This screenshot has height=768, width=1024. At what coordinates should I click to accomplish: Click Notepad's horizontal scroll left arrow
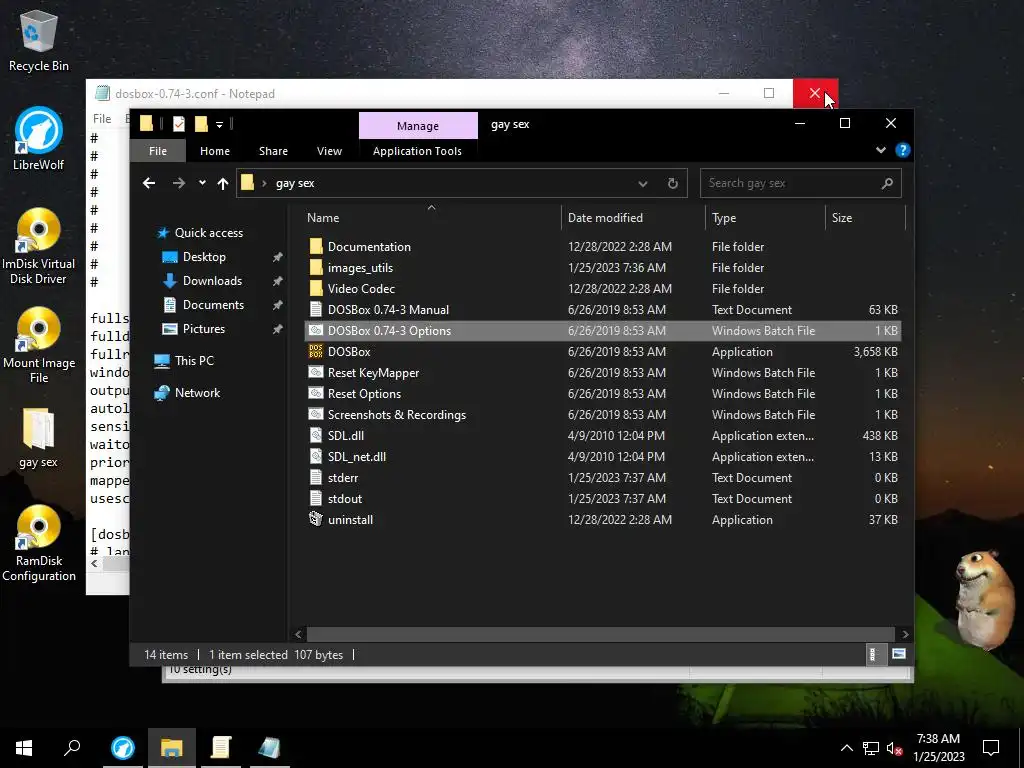click(95, 564)
